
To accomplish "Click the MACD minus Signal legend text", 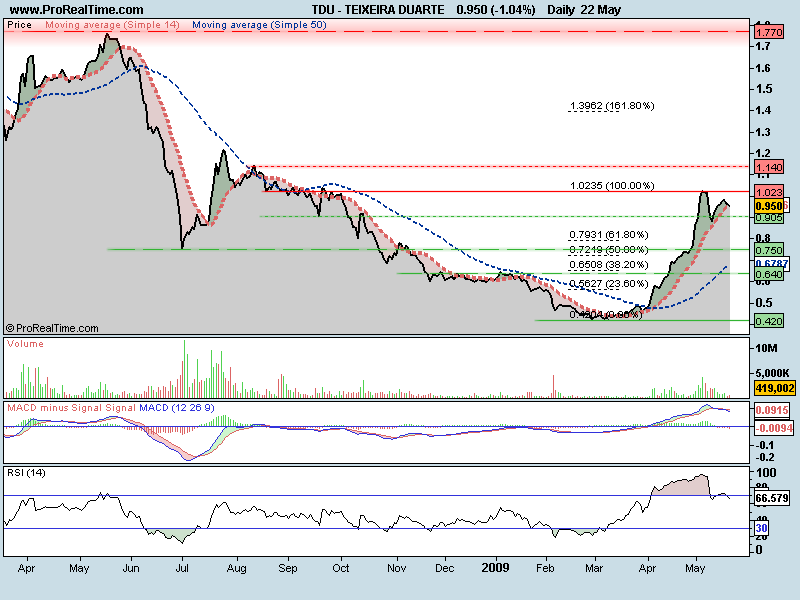I will [55, 408].
